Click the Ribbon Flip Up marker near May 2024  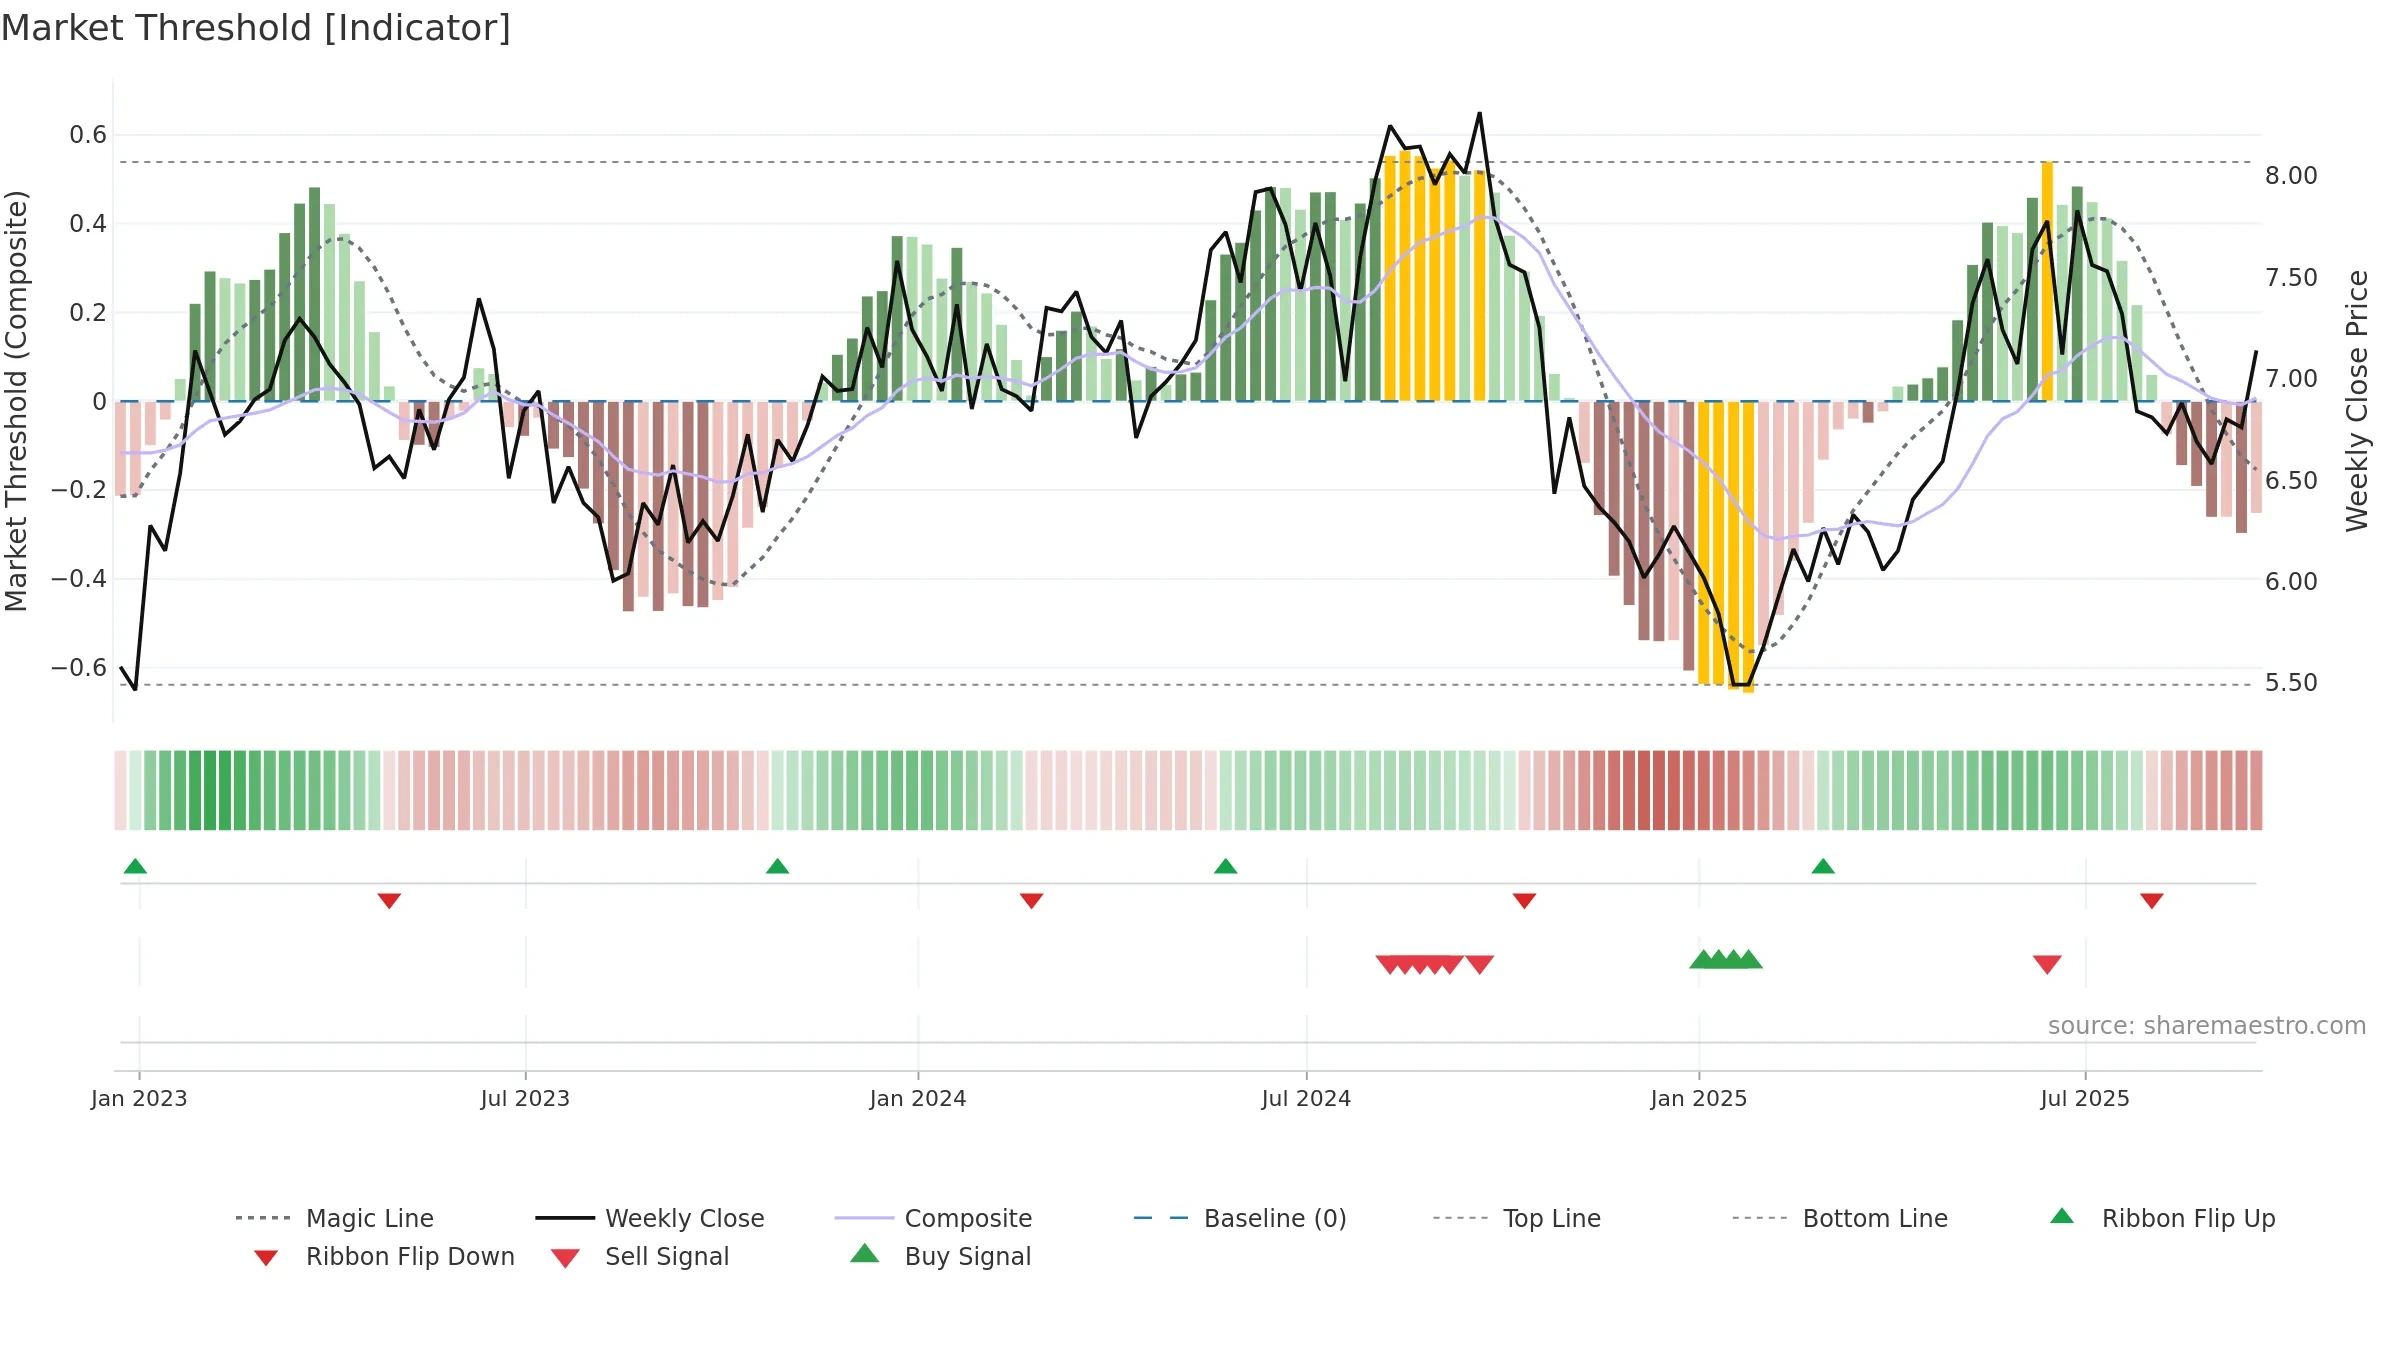click(x=1225, y=866)
